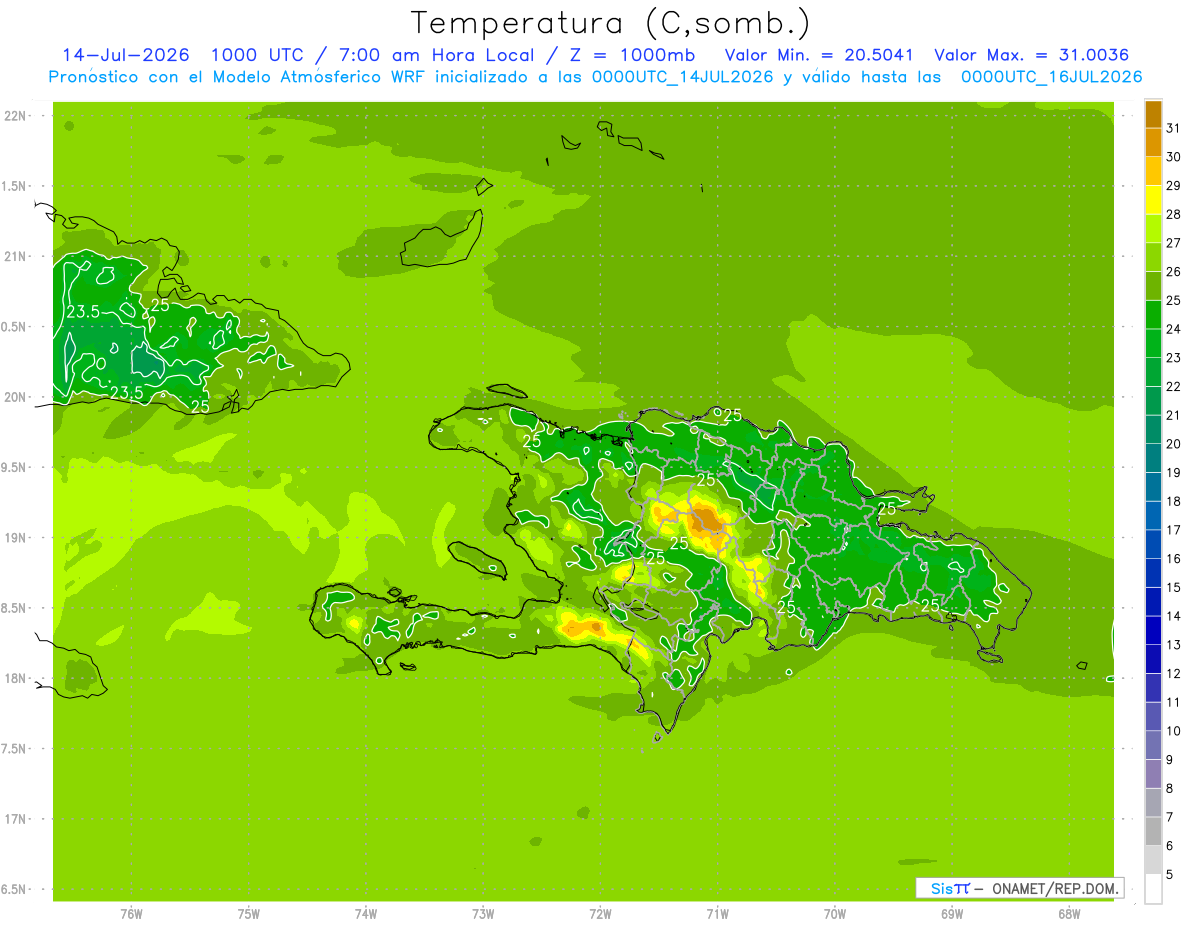Viewport: 1200px width, 927px height.
Task: Click the yellow swatch between legend 29 and 28
Action: [1153, 200]
